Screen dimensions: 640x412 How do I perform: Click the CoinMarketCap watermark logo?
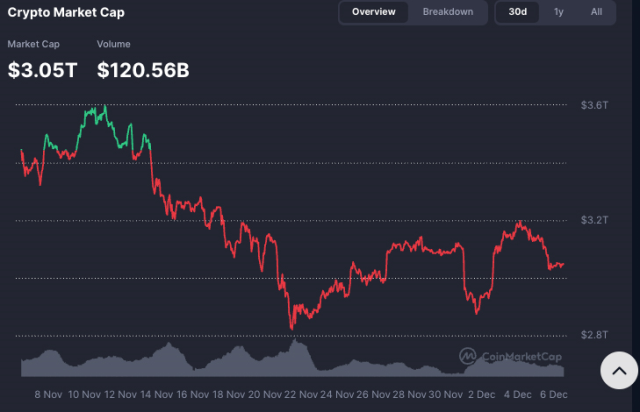pos(510,356)
